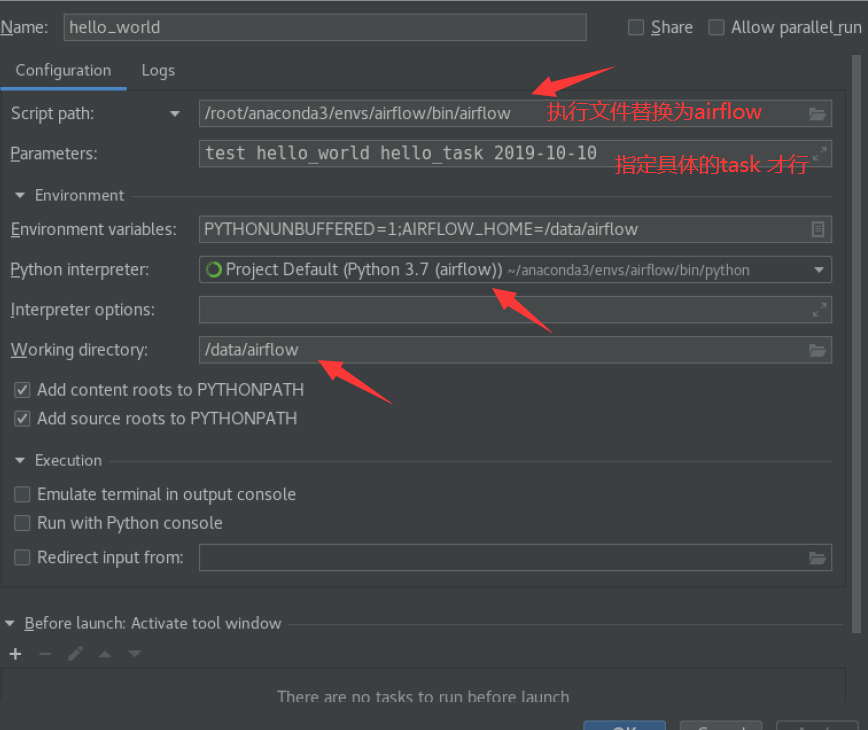Browse for working directory folder icon
This screenshot has width=868, height=730.
click(817, 350)
